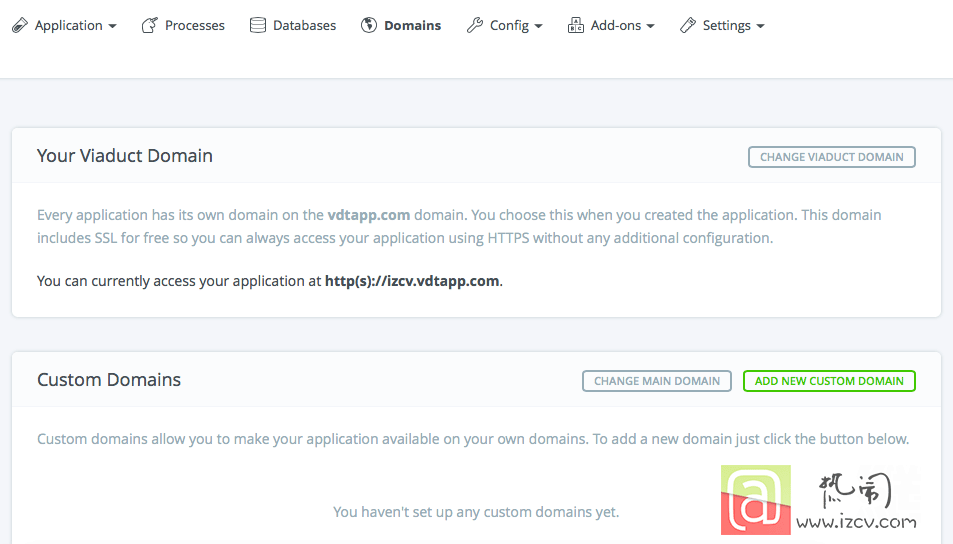Open the Config menu label

[509, 26]
